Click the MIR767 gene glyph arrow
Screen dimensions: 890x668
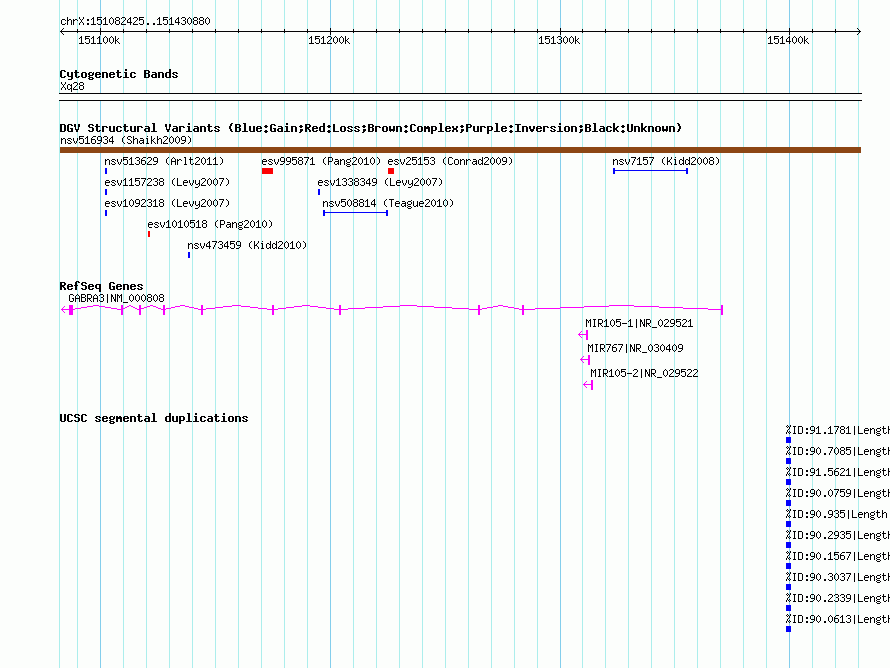click(585, 360)
